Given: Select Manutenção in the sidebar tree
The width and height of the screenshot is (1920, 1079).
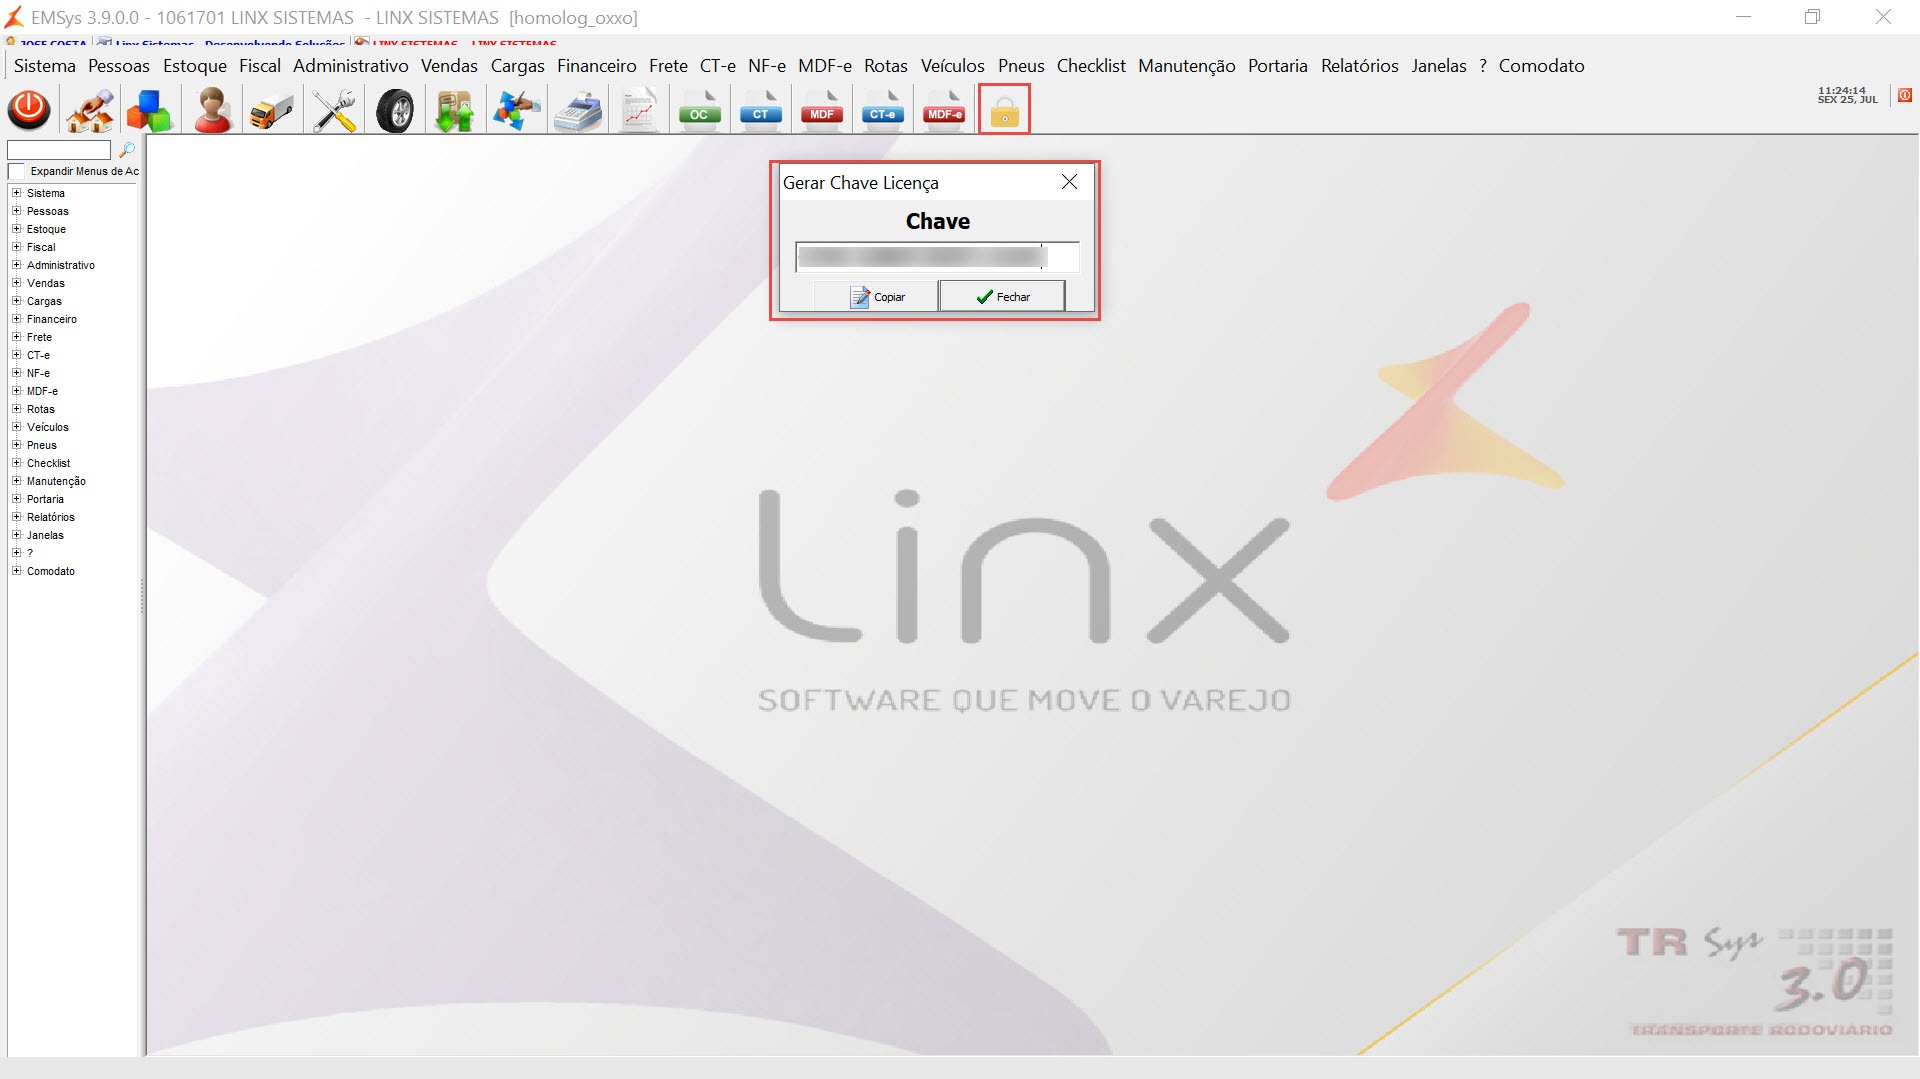Looking at the screenshot, I should [x=56, y=481].
